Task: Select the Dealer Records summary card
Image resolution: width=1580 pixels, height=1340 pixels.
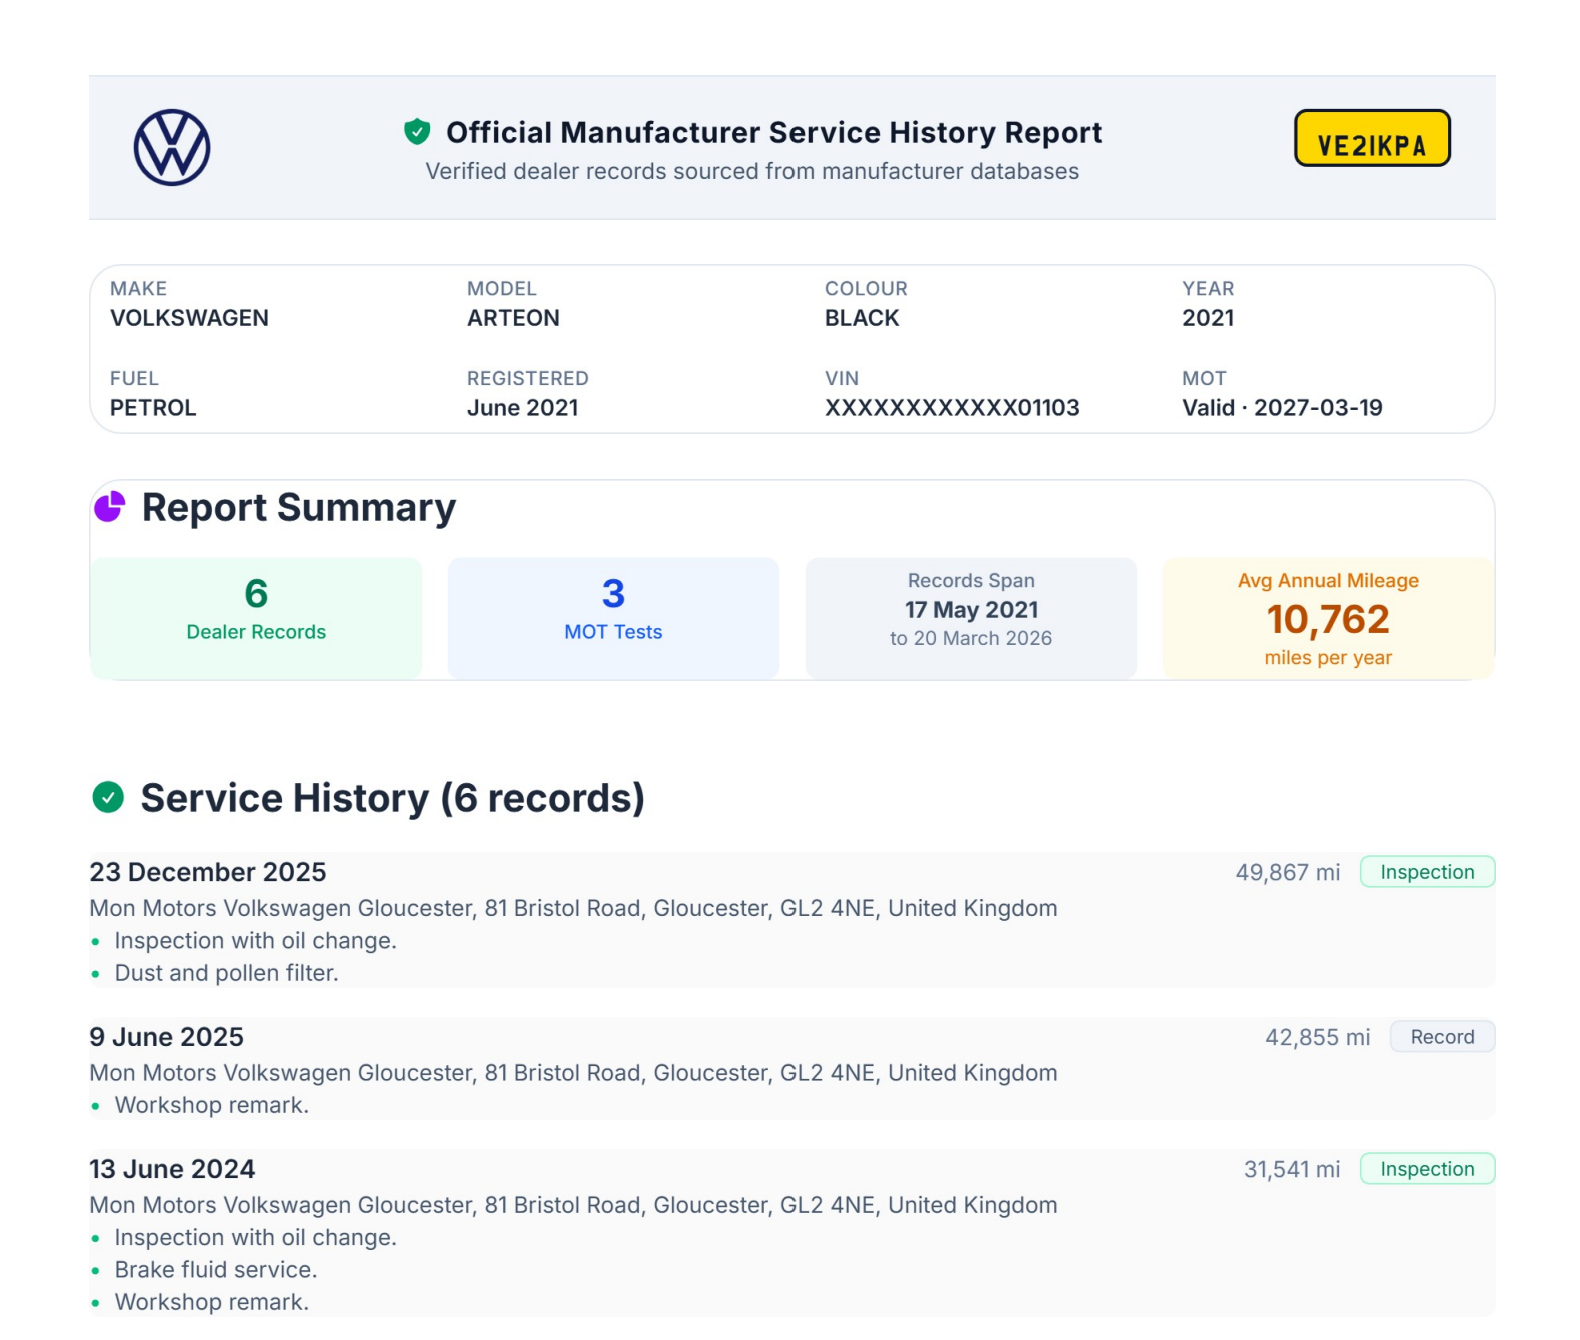Action: pos(256,618)
